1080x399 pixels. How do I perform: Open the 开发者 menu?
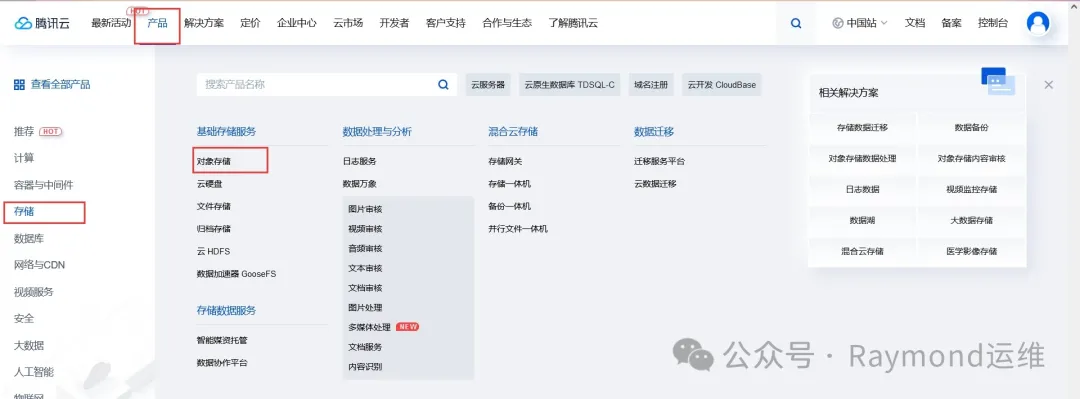pyautogui.click(x=394, y=23)
